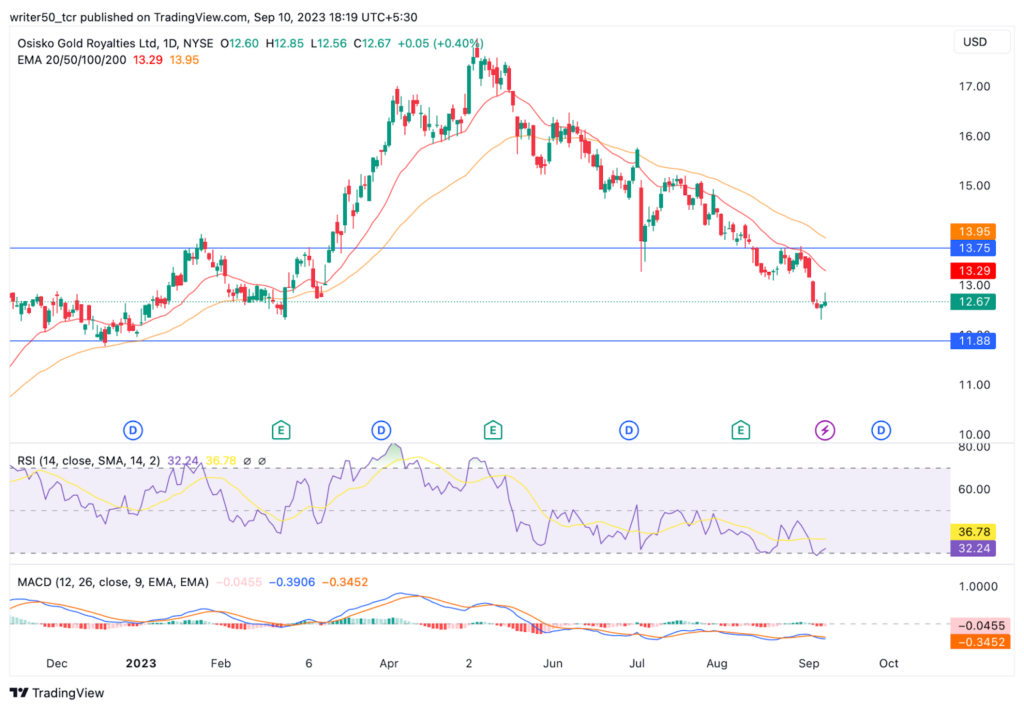1024x710 pixels.
Task: Click the C12.67 close value
Action: (372, 43)
